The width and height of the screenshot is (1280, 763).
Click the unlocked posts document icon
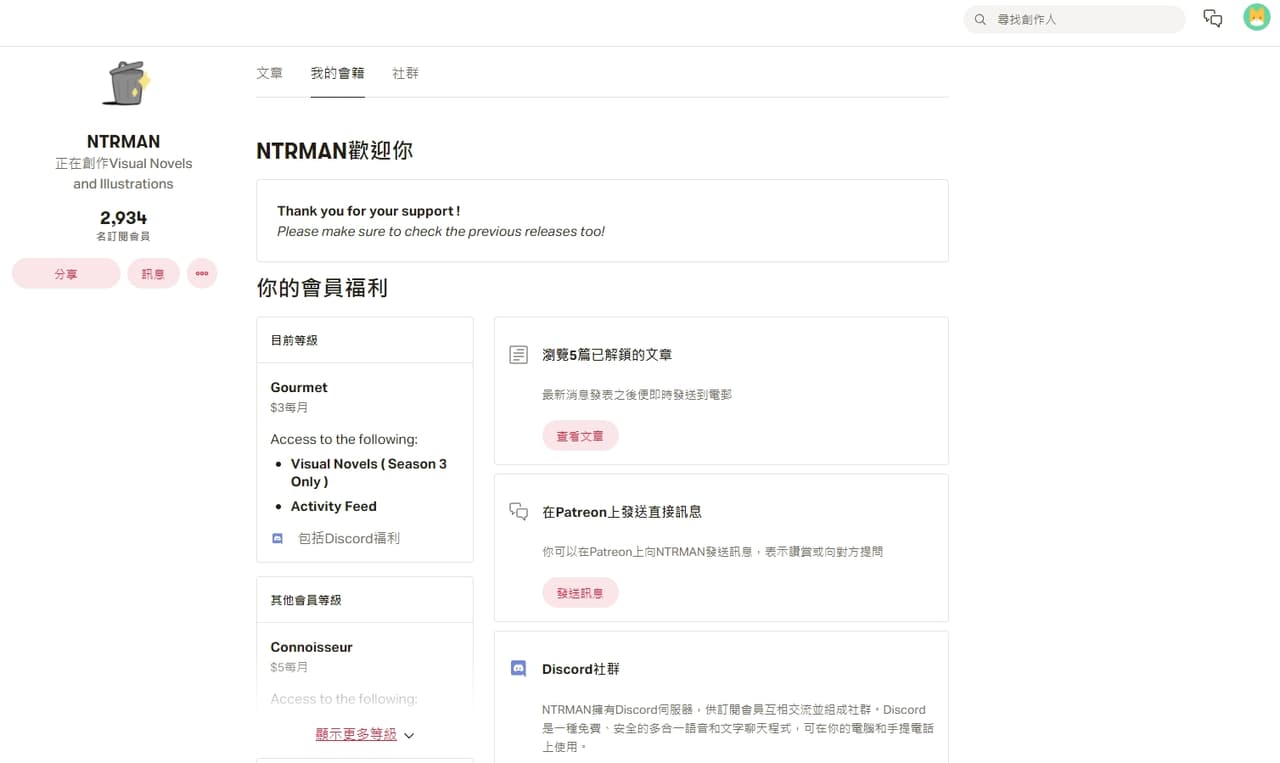(x=518, y=355)
